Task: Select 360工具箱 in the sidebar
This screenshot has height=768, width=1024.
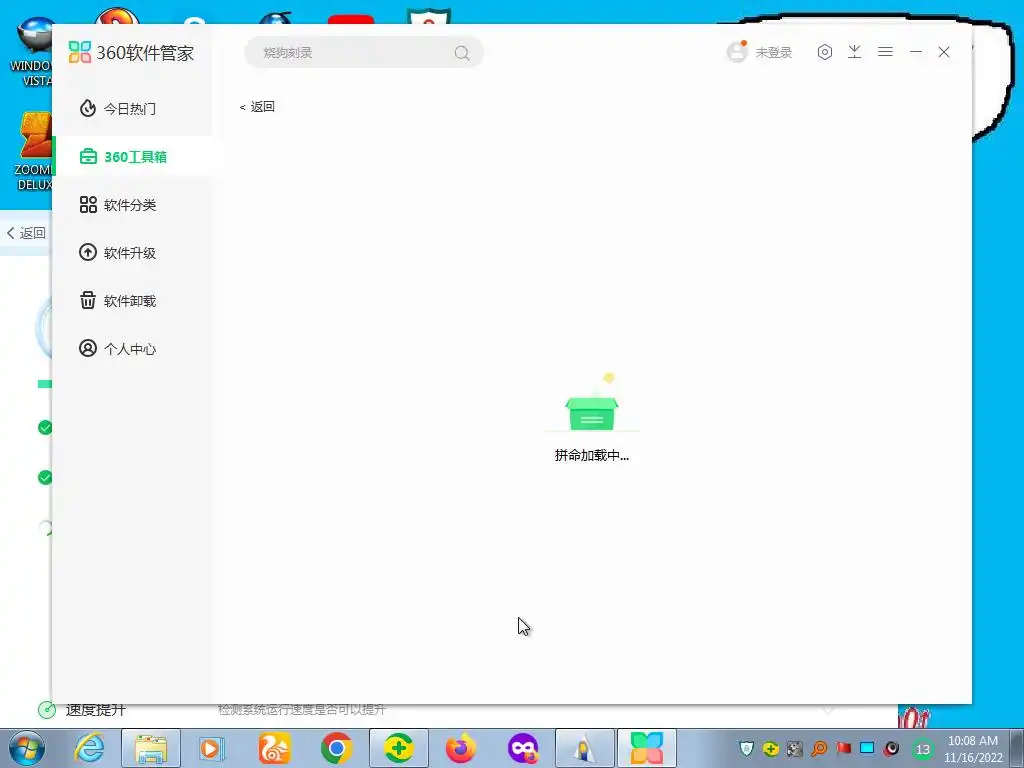Action: pos(133,157)
